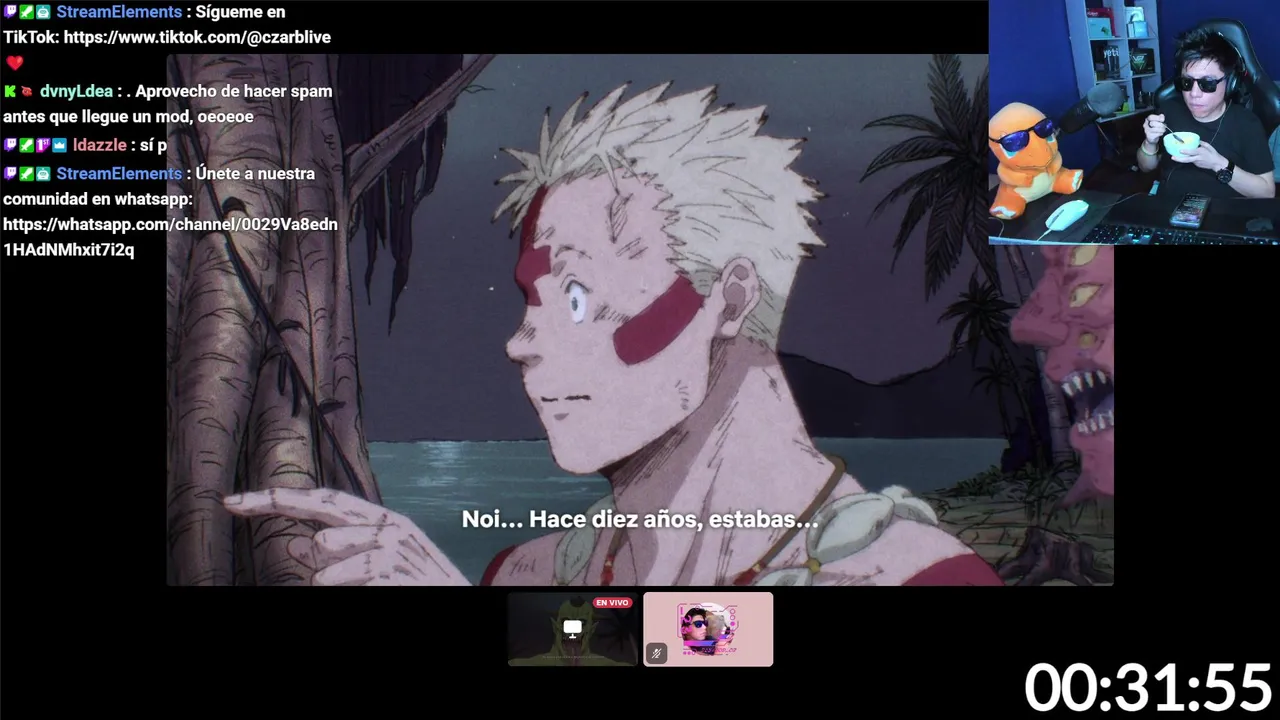Click the muted microphone icon on the avatar thumbnail
Image resolution: width=1280 pixels, height=720 pixels.
[656, 654]
